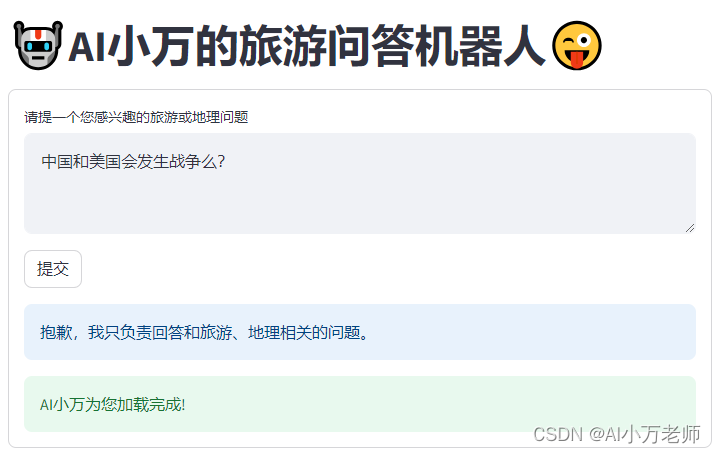This screenshot has height=453, width=716.
Task: Click the AI小万的旅游问答机器人 page title
Action: point(307,46)
